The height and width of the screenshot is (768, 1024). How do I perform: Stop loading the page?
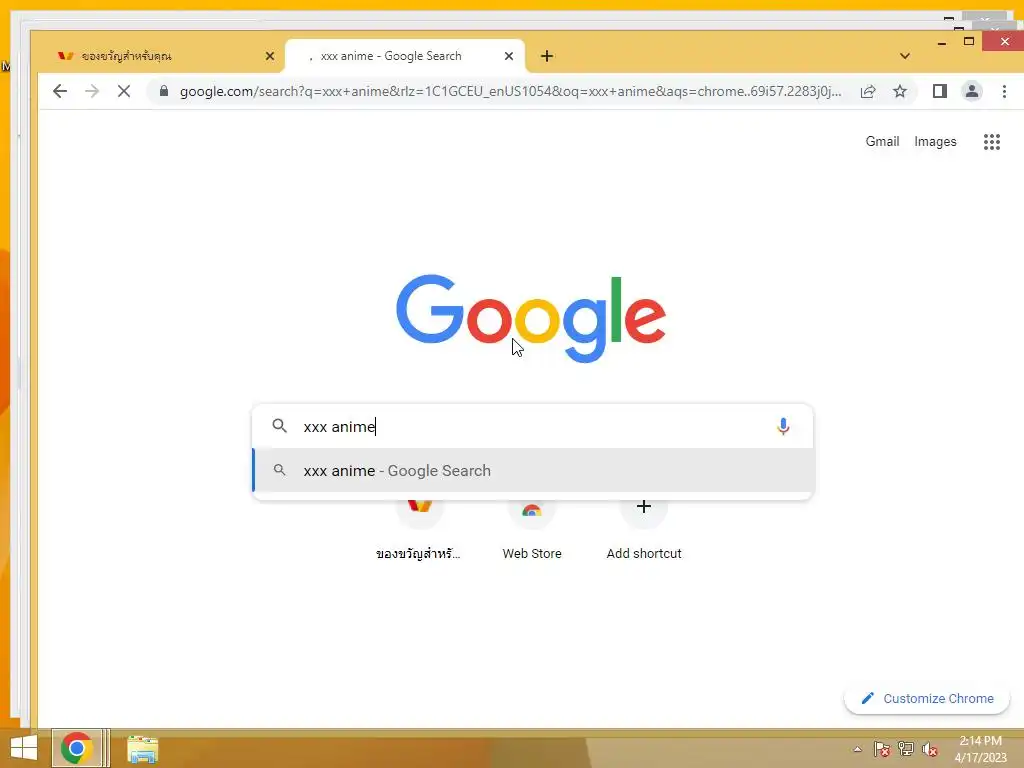tap(123, 91)
